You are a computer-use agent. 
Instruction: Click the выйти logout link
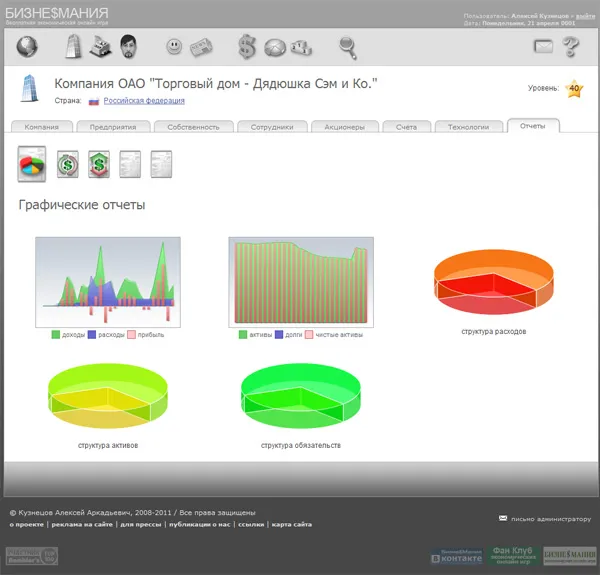(588, 17)
